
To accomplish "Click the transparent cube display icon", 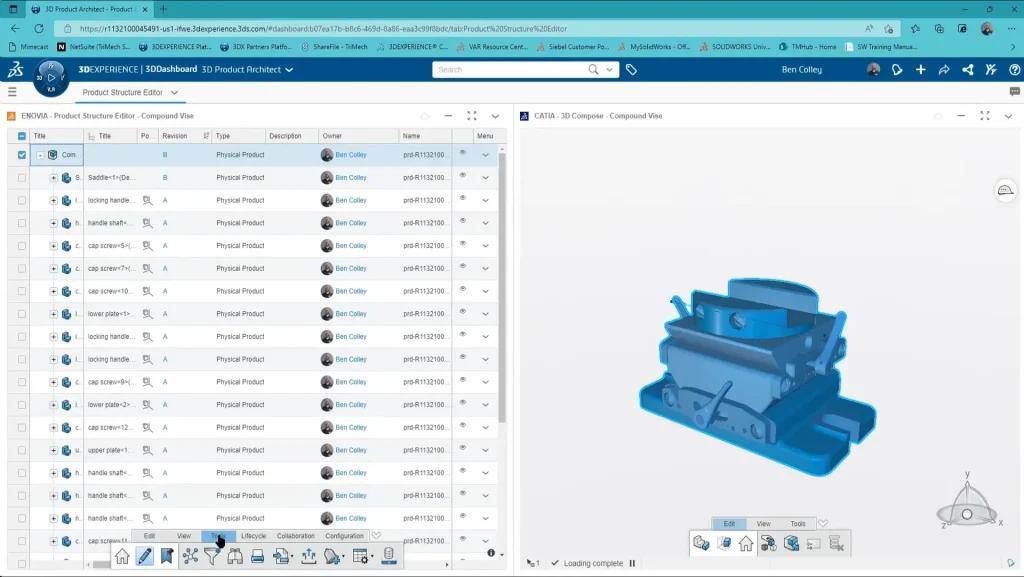I will 724,543.
